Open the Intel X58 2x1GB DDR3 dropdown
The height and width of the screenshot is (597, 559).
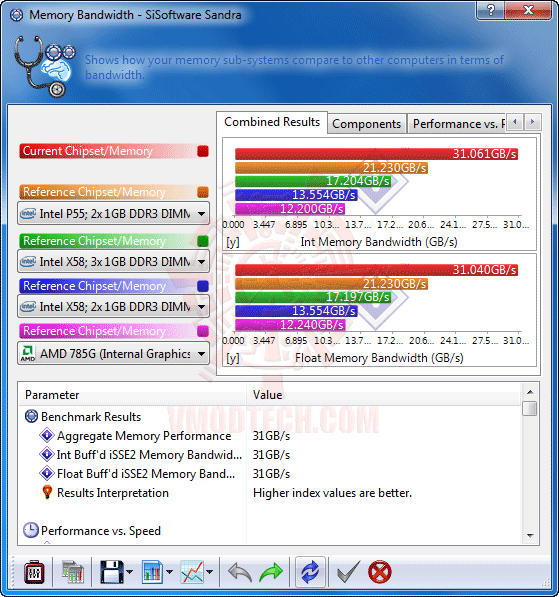pos(113,306)
